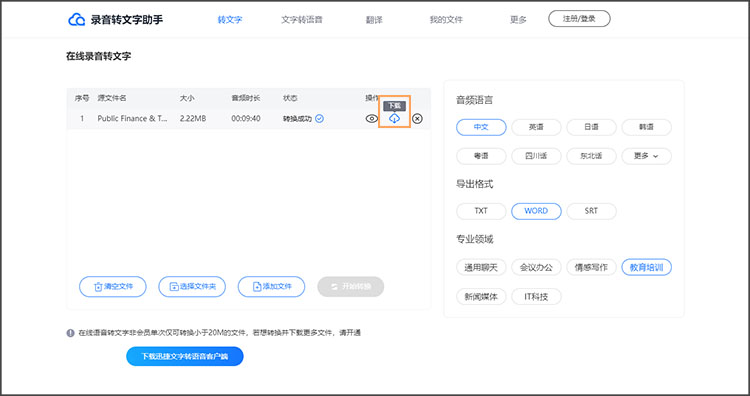Select 教育培训 professional field
This screenshot has width=750, height=396.
click(x=646, y=267)
